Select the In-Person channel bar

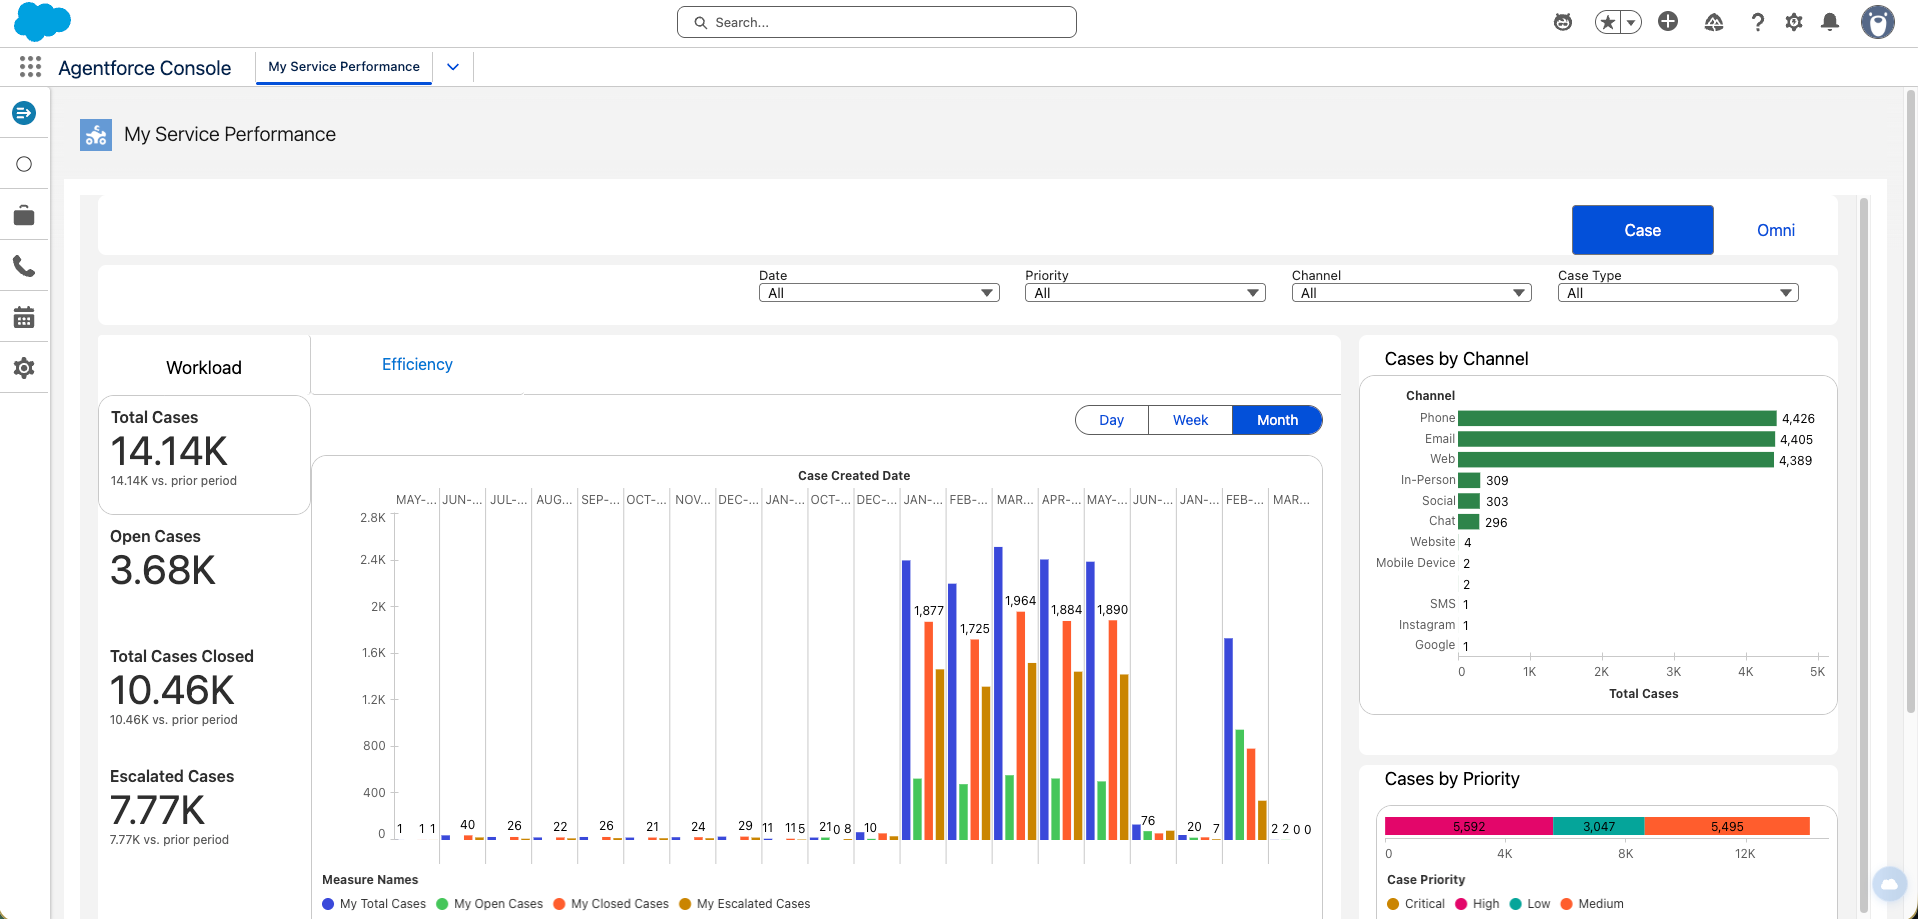coord(1469,480)
